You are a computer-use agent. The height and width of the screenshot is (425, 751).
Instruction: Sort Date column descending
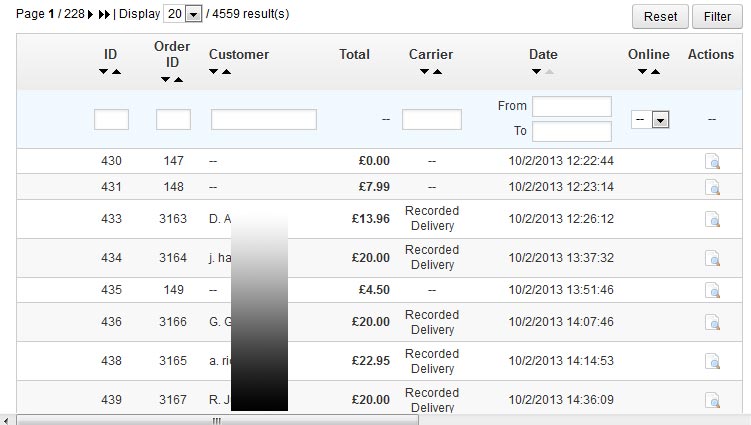(x=537, y=72)
